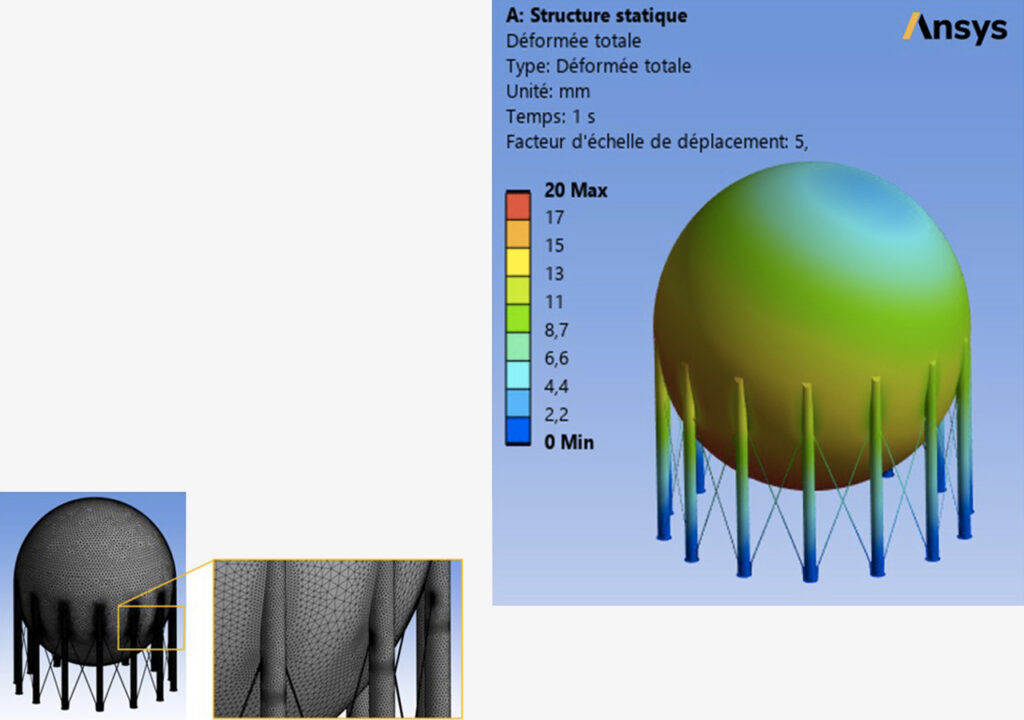
Task: Select the "Type: Déformée totale" text line
Action: (598, 66)
